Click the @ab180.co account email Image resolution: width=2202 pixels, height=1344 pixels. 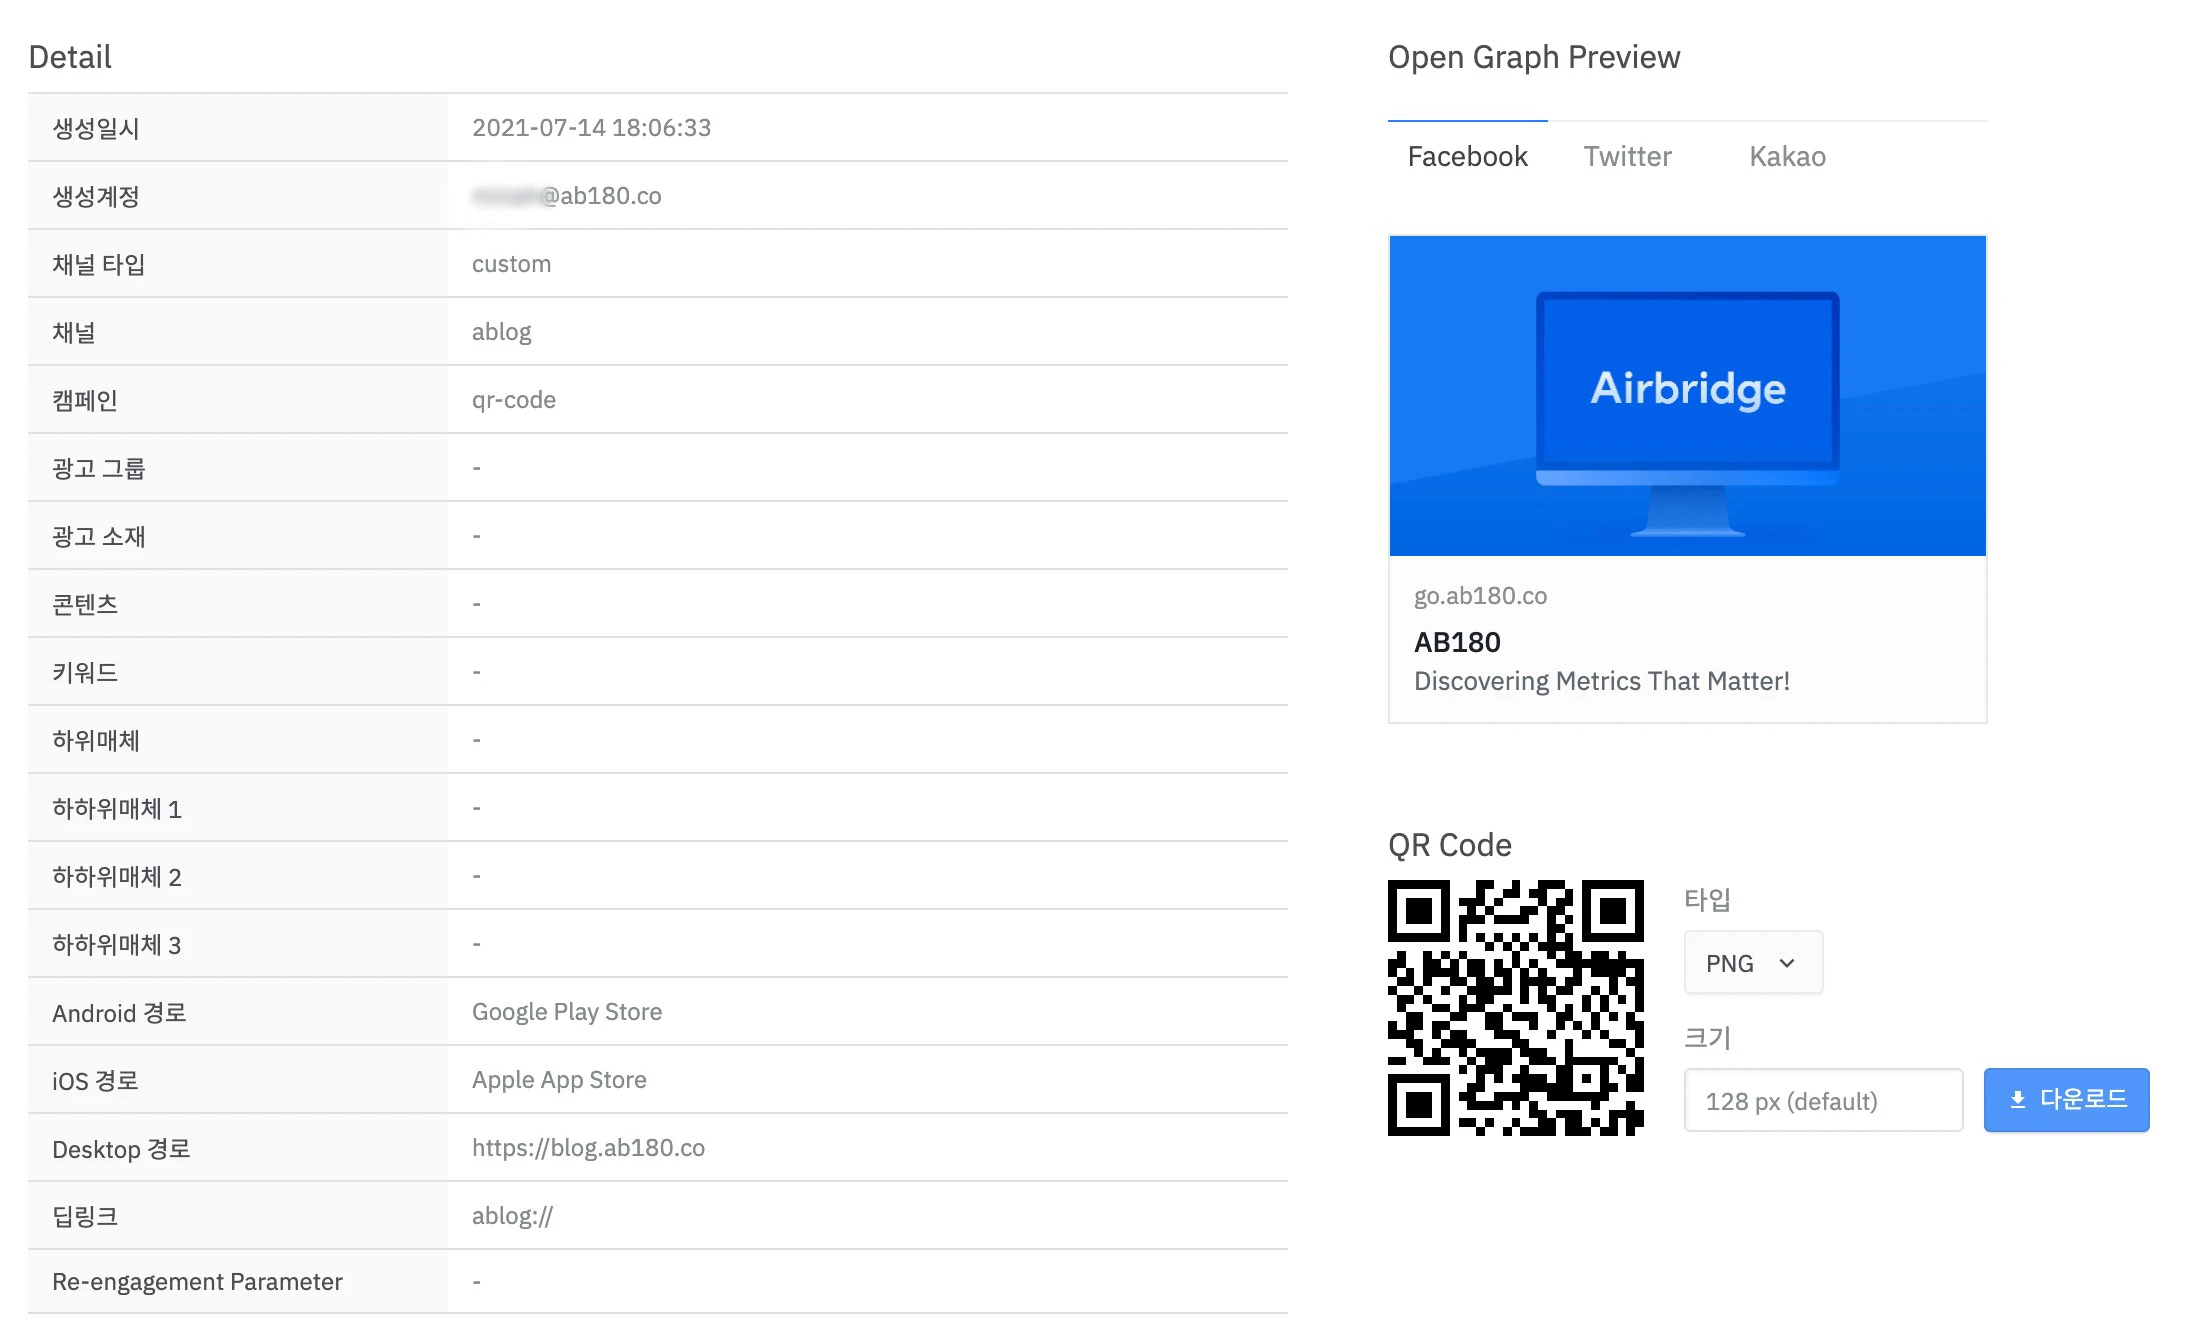[x=567, y=196]
